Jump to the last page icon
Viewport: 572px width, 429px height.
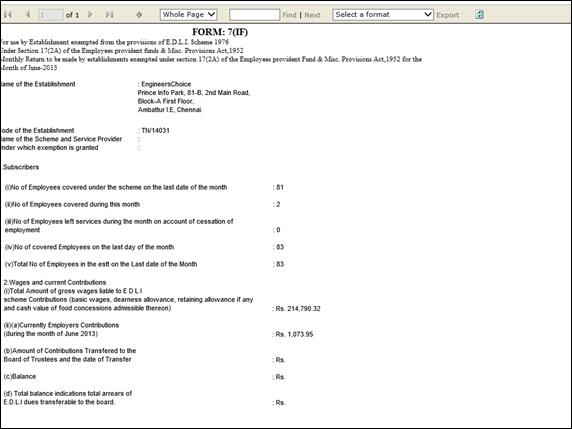pyautogui.click(x=109, y=15)
